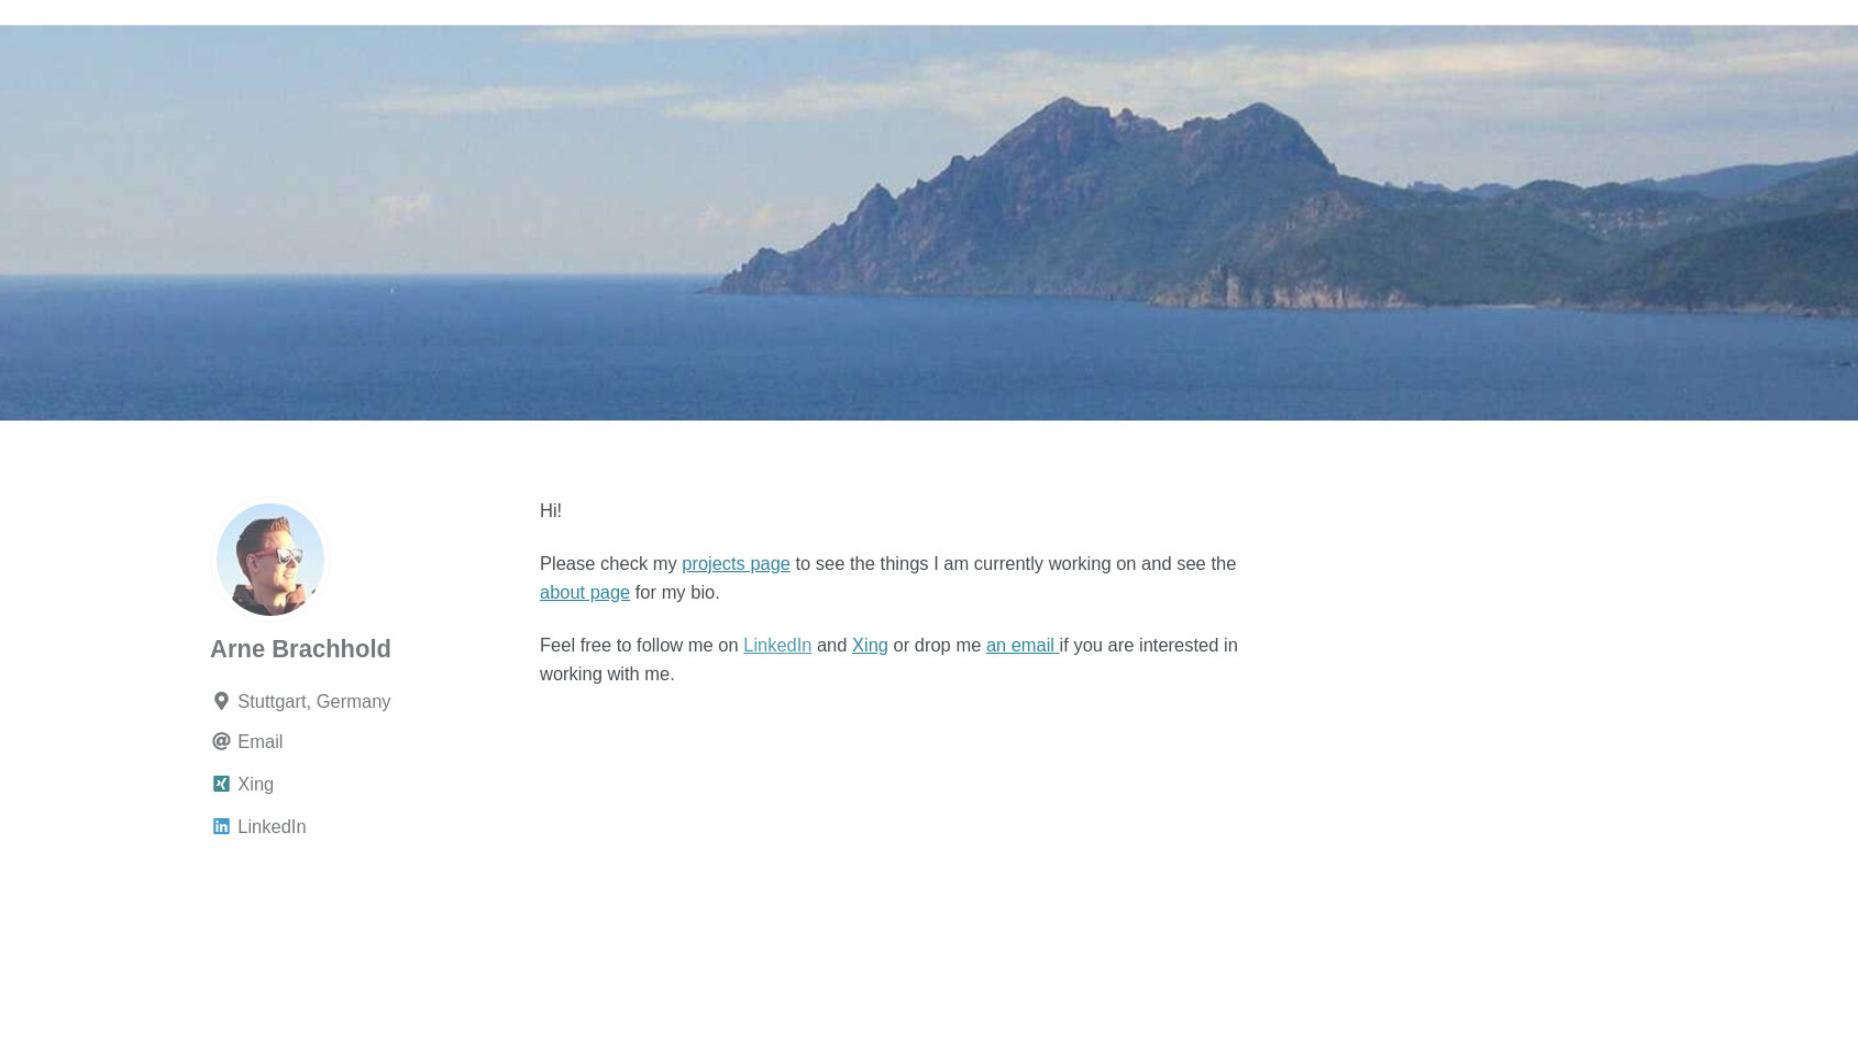
Task: Click the @ icon next to Email
Action: 221,741
